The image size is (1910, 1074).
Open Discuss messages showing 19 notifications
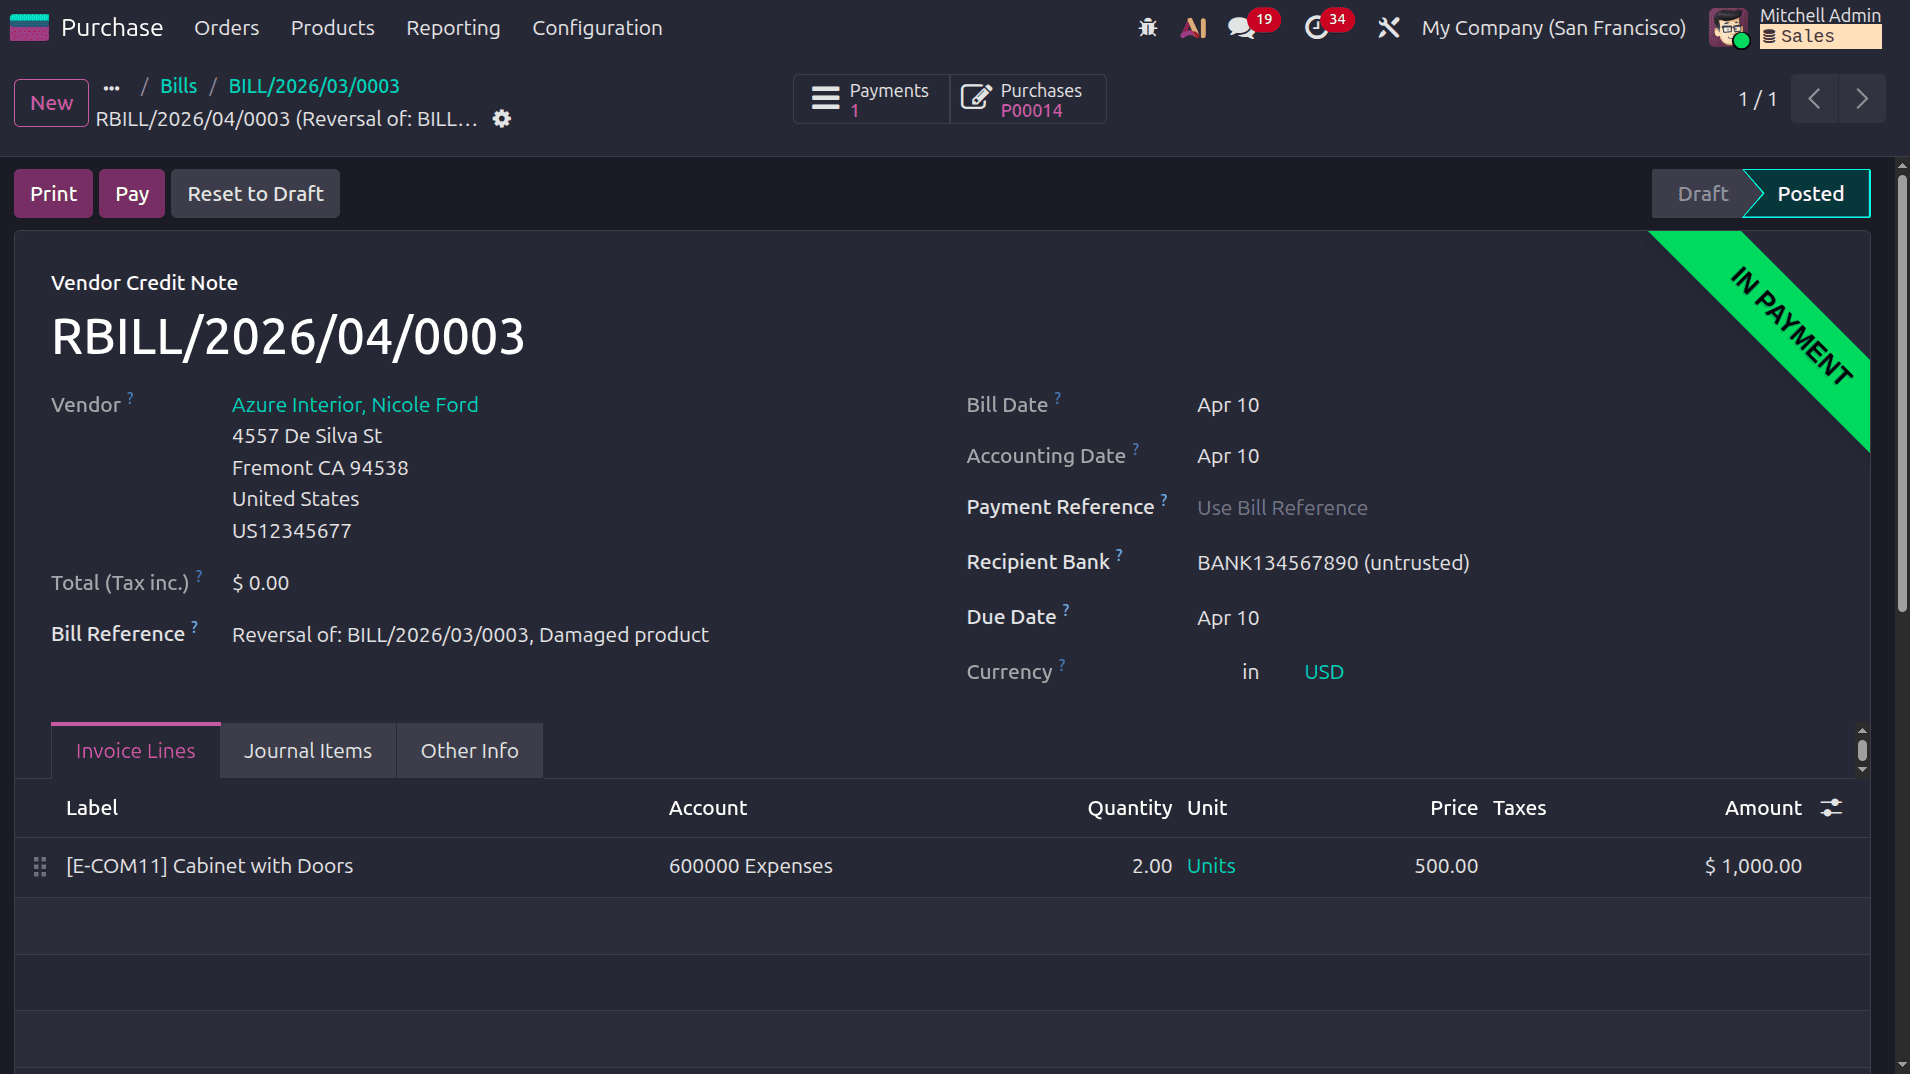[x=1243, y=27]
